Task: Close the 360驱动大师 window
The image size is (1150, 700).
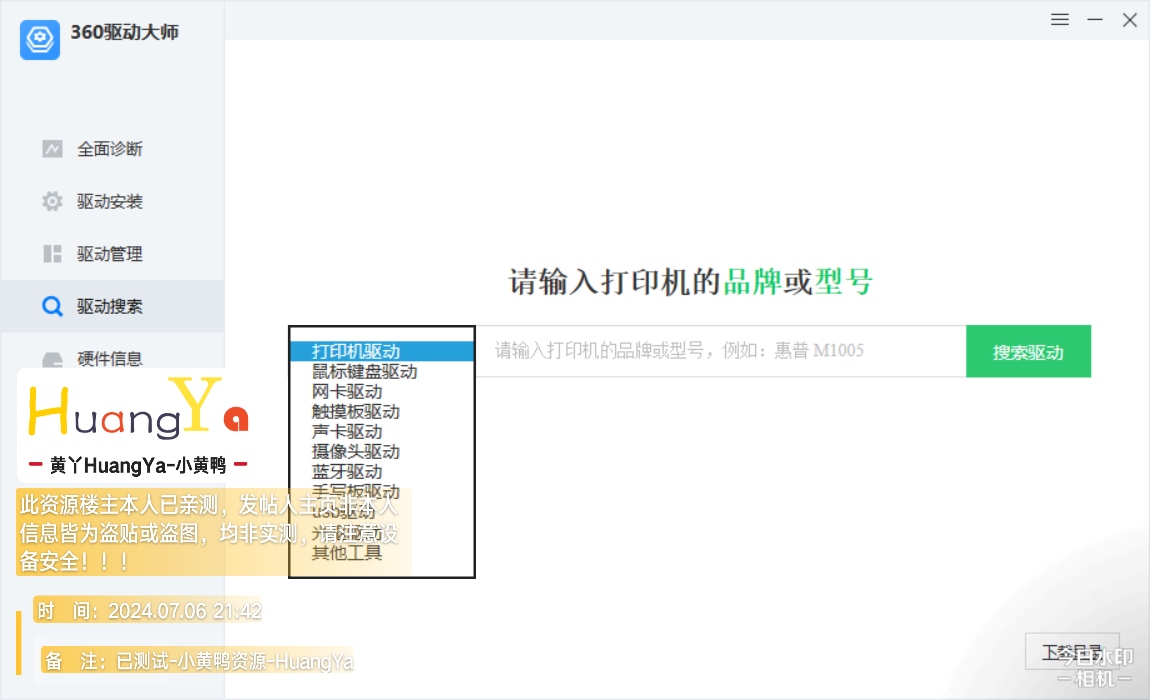Action: coord(1129,20)
